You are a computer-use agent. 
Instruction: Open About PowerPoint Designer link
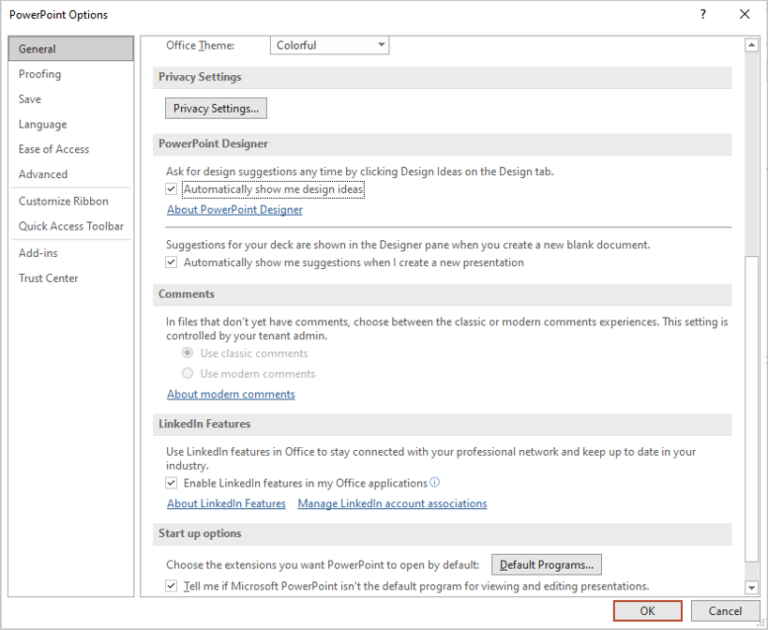pos(235,210)
